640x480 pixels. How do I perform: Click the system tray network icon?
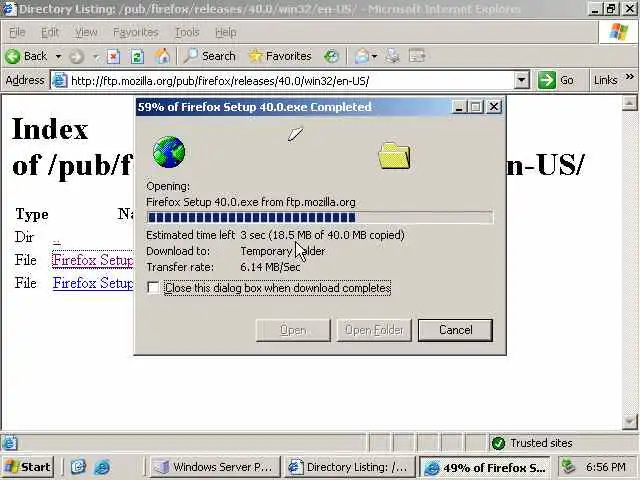(x=569, y=467)
